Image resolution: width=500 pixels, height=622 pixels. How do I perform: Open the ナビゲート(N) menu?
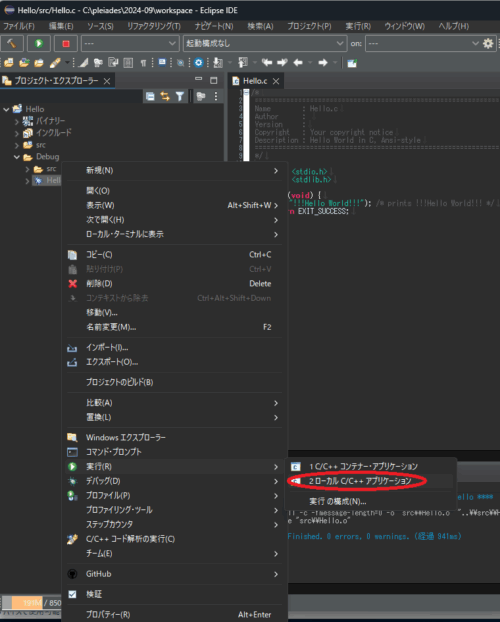click(x=214, y=26)
